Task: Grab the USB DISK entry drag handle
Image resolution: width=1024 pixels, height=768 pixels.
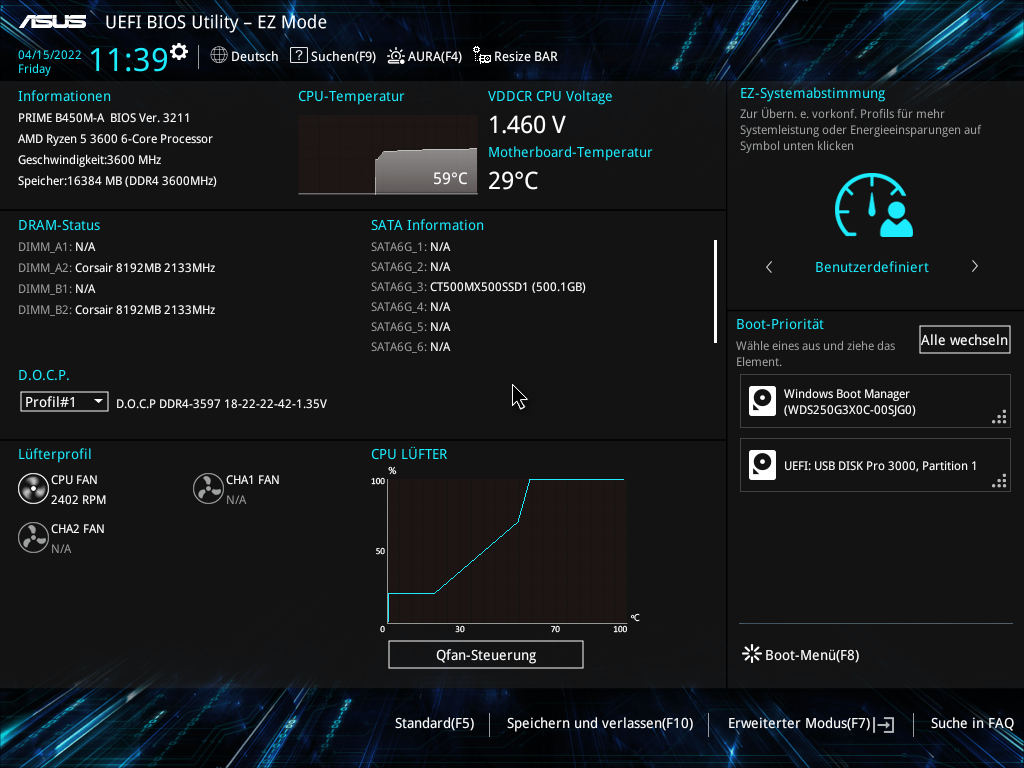Action: point(999,481)
